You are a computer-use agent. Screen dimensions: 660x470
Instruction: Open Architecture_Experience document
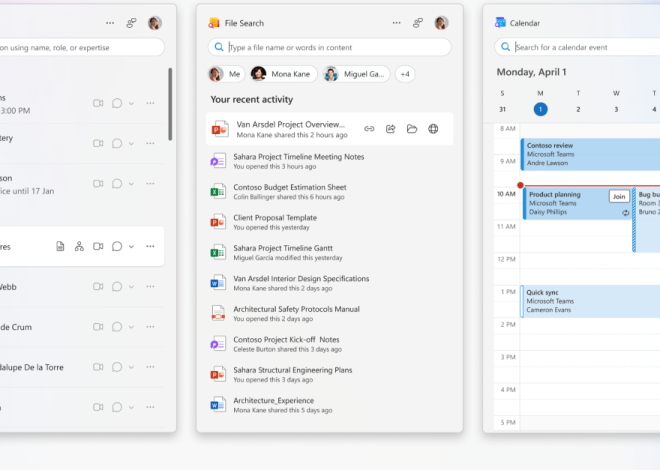click(330, 405)
